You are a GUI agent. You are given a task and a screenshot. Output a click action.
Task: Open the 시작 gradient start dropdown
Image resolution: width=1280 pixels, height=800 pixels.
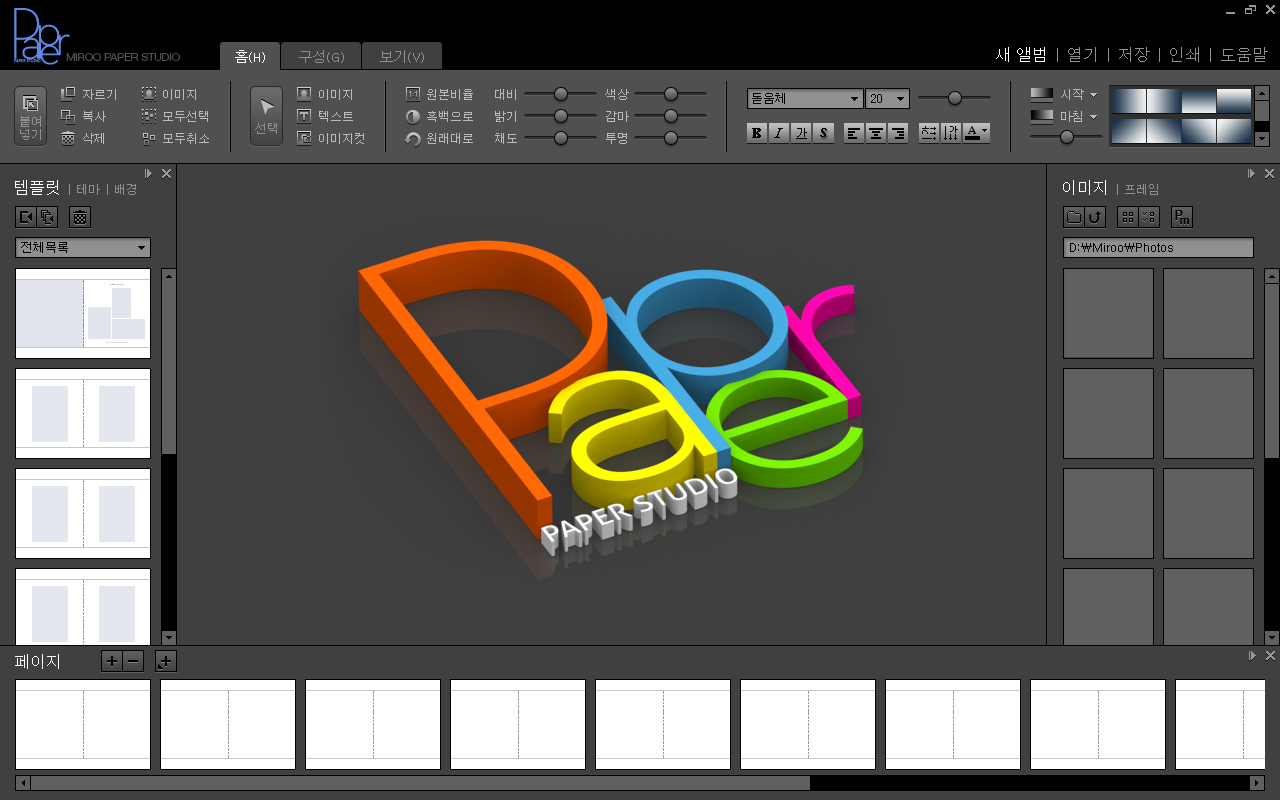tap(1064, 94)
